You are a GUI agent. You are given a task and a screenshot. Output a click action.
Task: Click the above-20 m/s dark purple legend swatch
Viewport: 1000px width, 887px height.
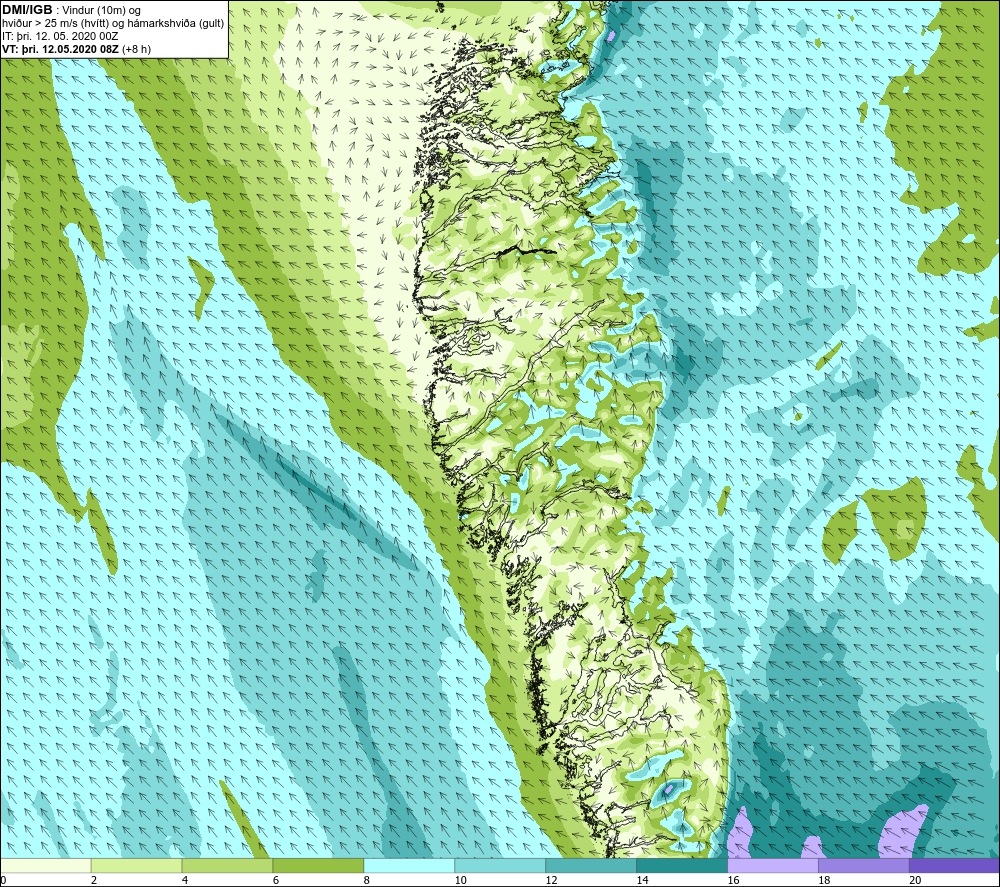954,865
